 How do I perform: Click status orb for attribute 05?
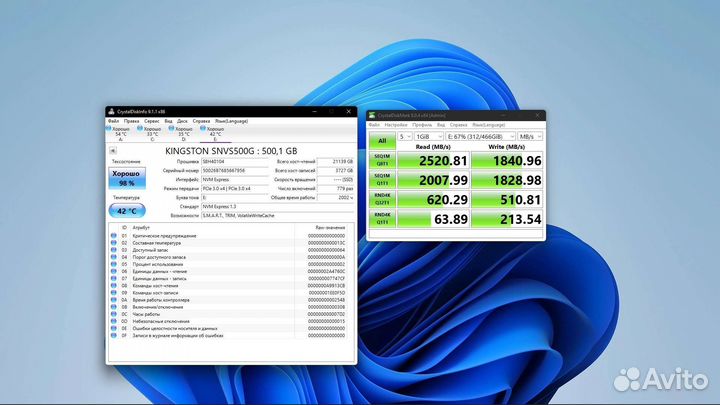point(114,264)
